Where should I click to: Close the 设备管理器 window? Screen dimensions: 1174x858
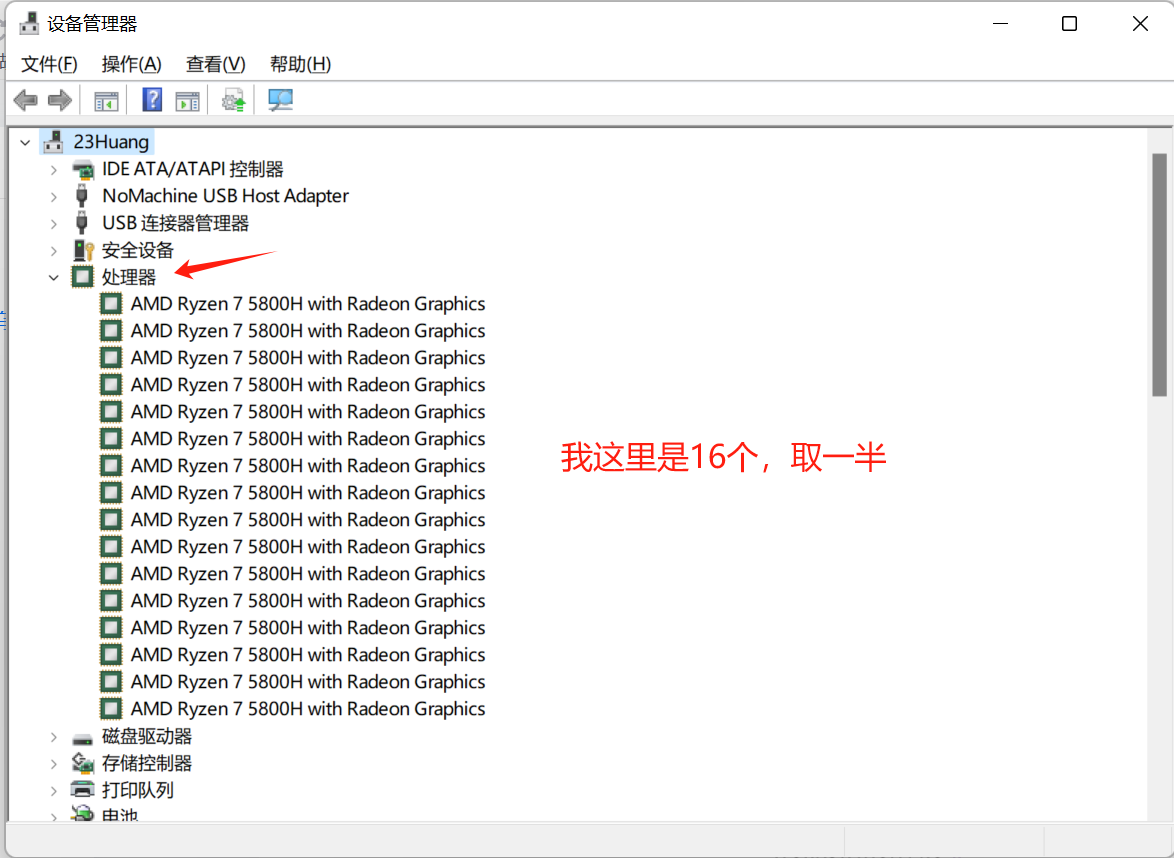click(1140, 23)
